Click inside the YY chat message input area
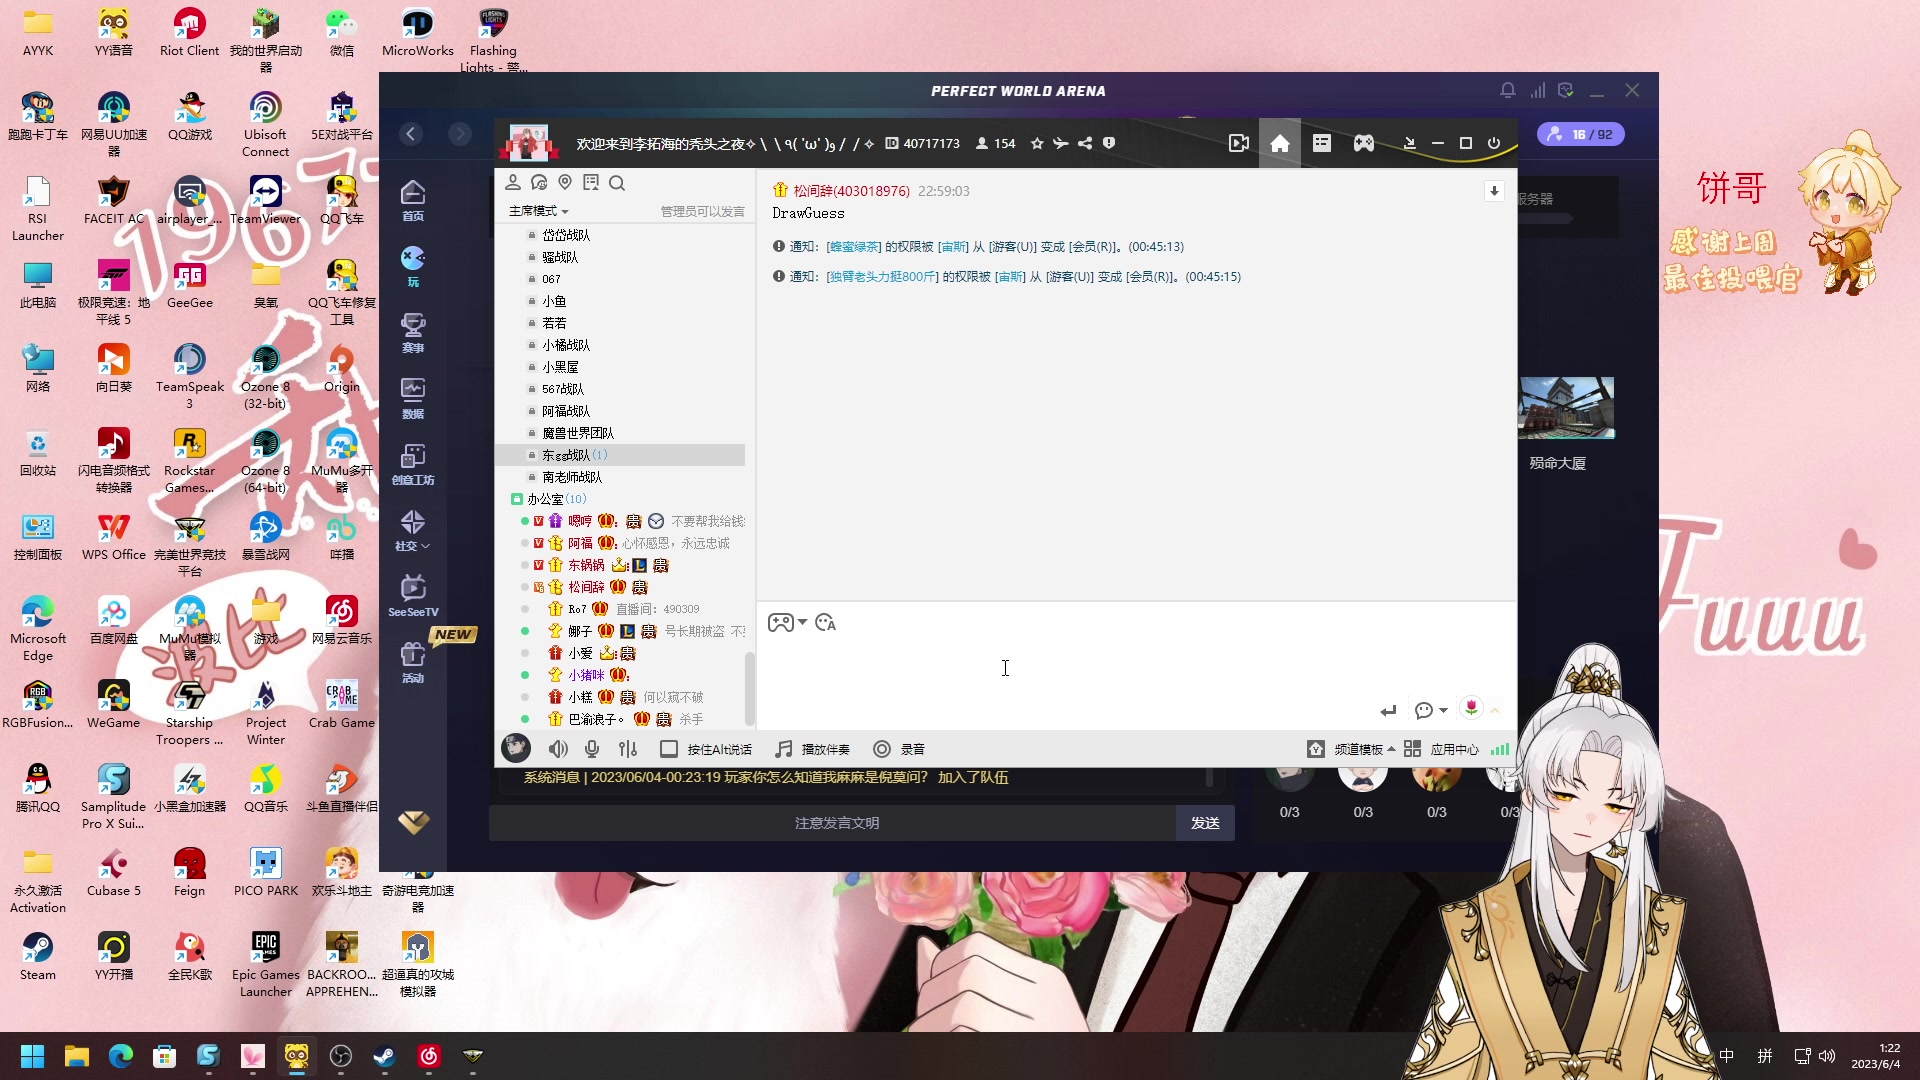This screenshot has height=1080, width=1920. pyautogui.click(x=1136, y=668)
